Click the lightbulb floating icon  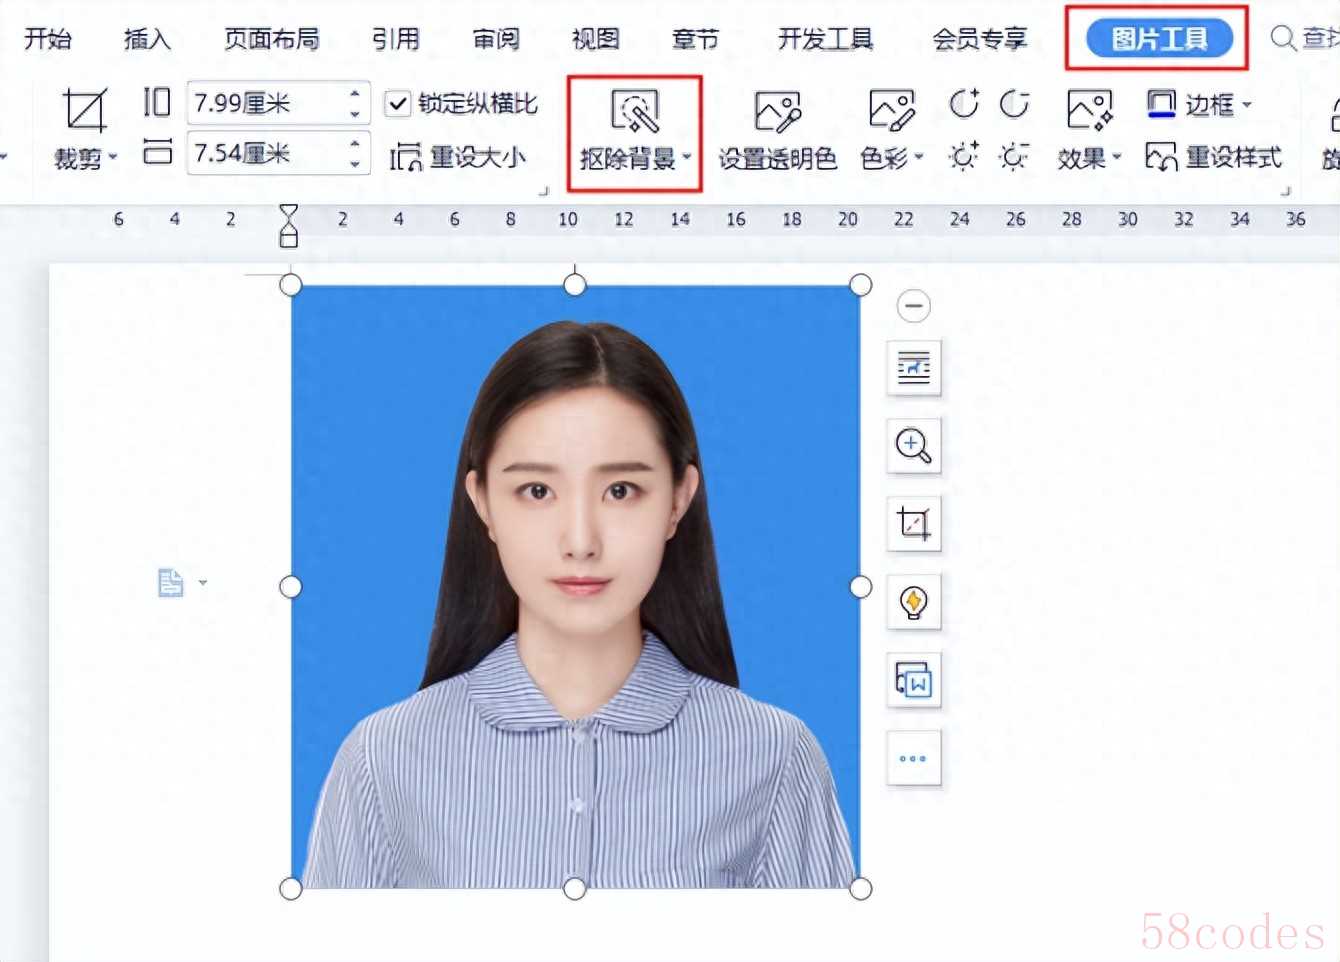point(913,602)
